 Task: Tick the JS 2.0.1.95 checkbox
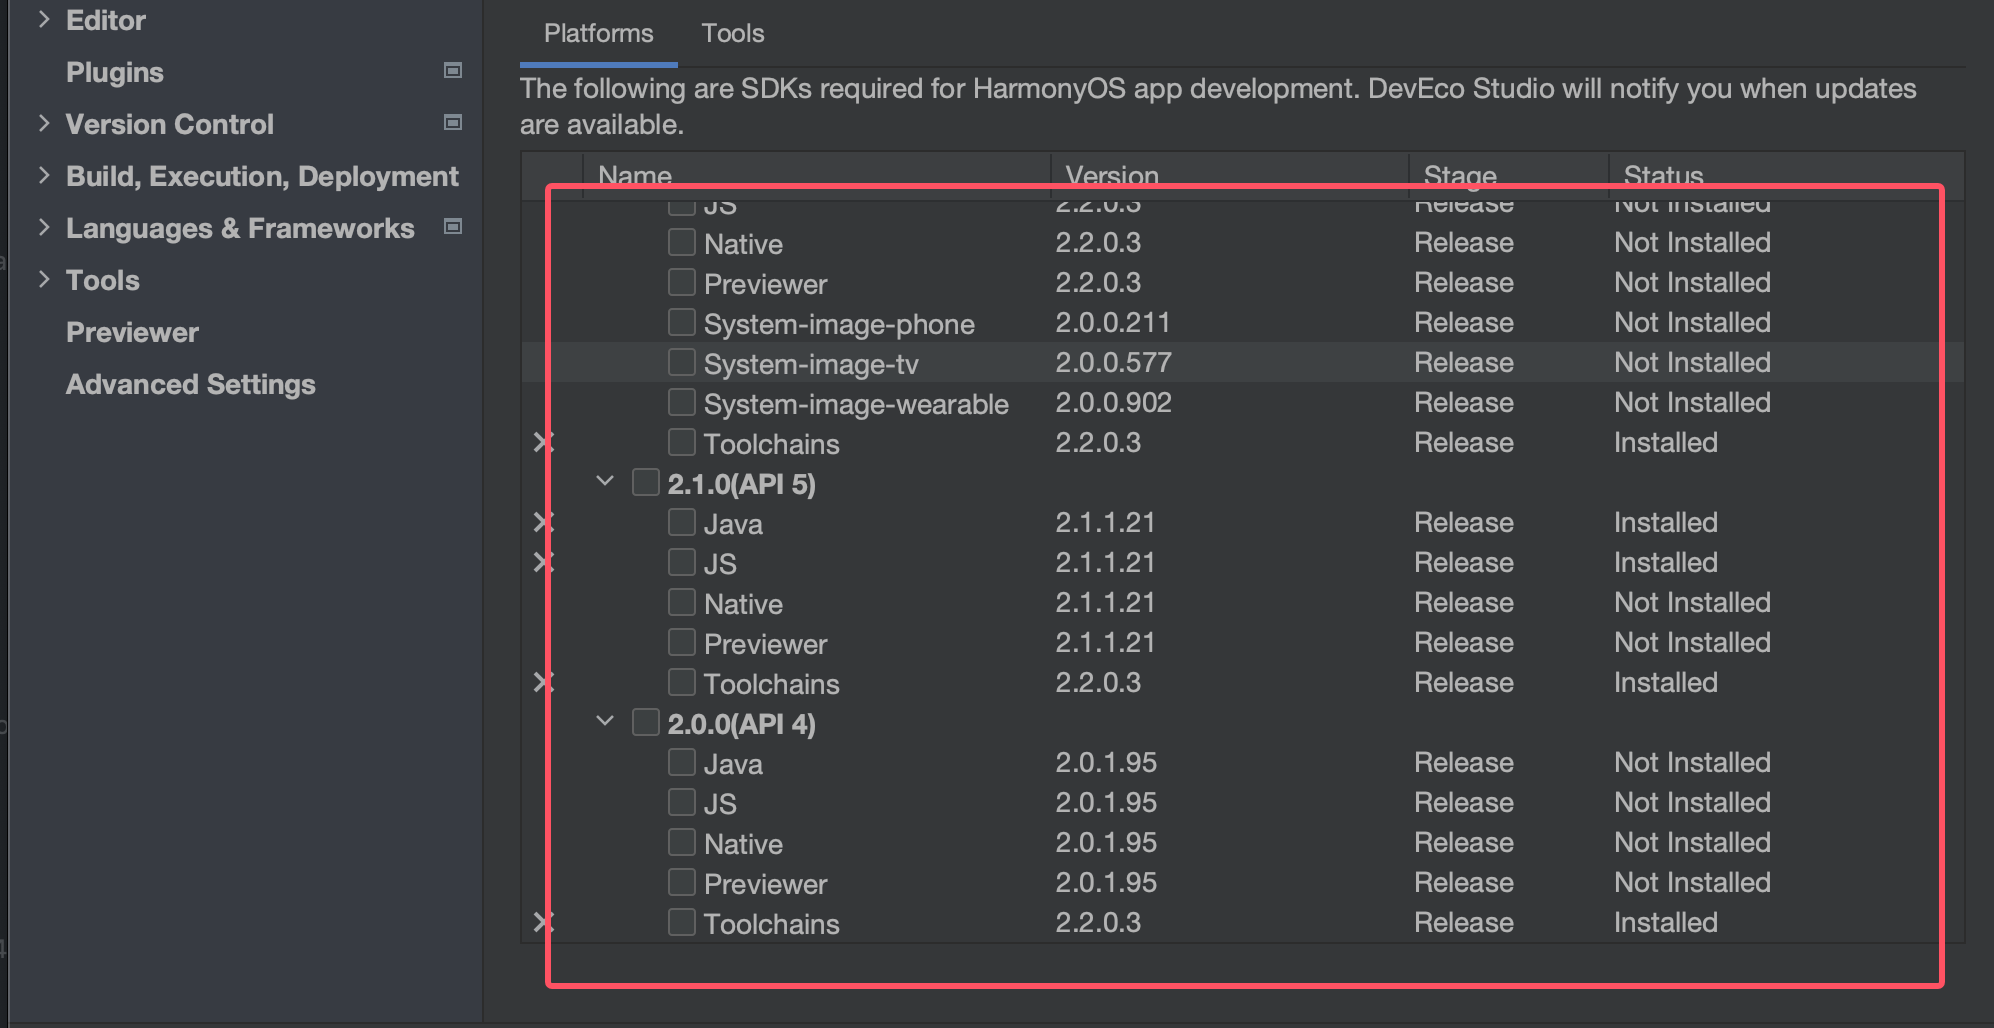coord(682,802)
